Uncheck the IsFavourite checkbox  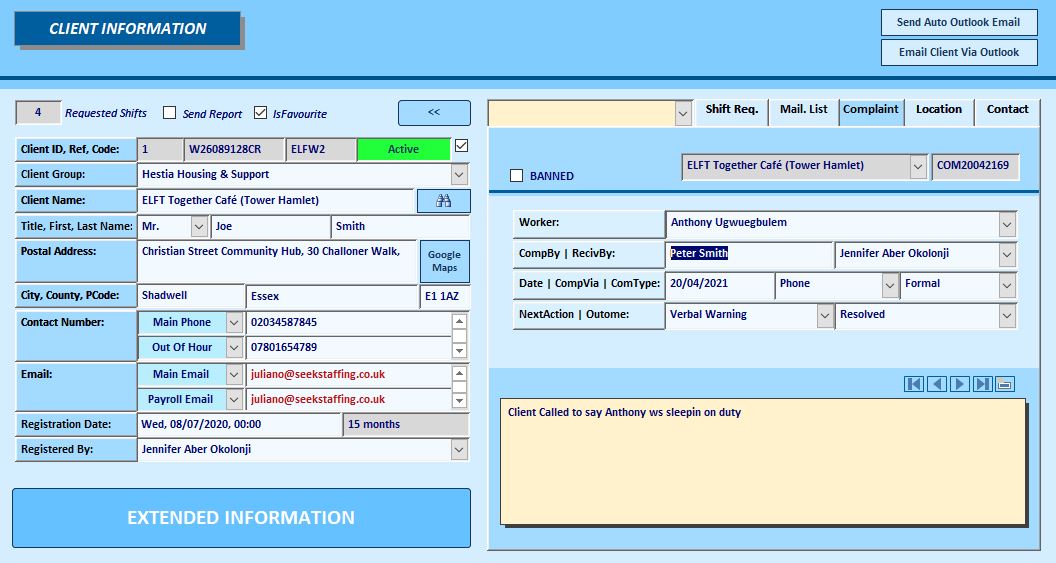click(261, 112)
